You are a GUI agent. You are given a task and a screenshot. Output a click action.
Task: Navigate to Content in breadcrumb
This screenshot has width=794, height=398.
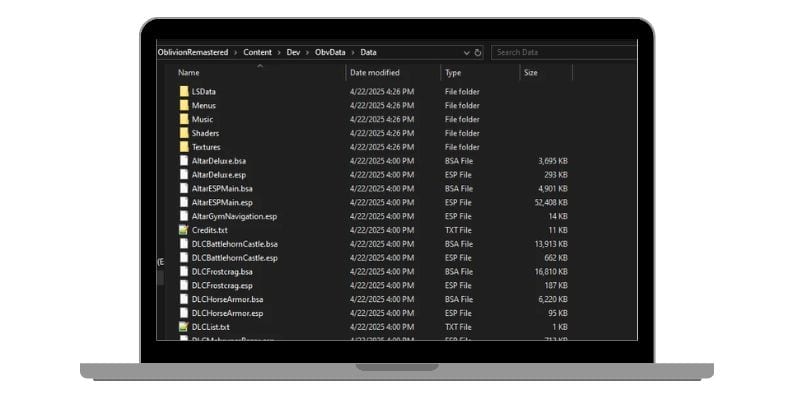pos(257,52)
